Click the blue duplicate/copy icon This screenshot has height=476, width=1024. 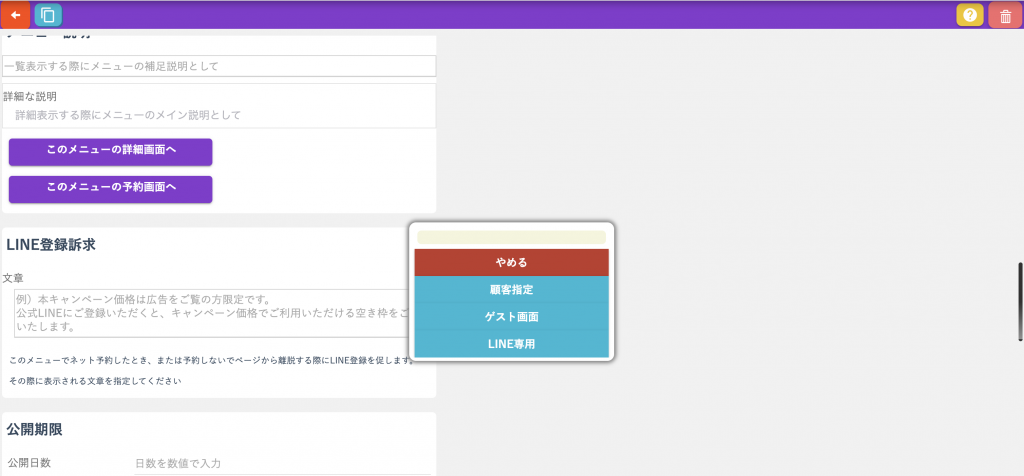click(x=47, y=15)
